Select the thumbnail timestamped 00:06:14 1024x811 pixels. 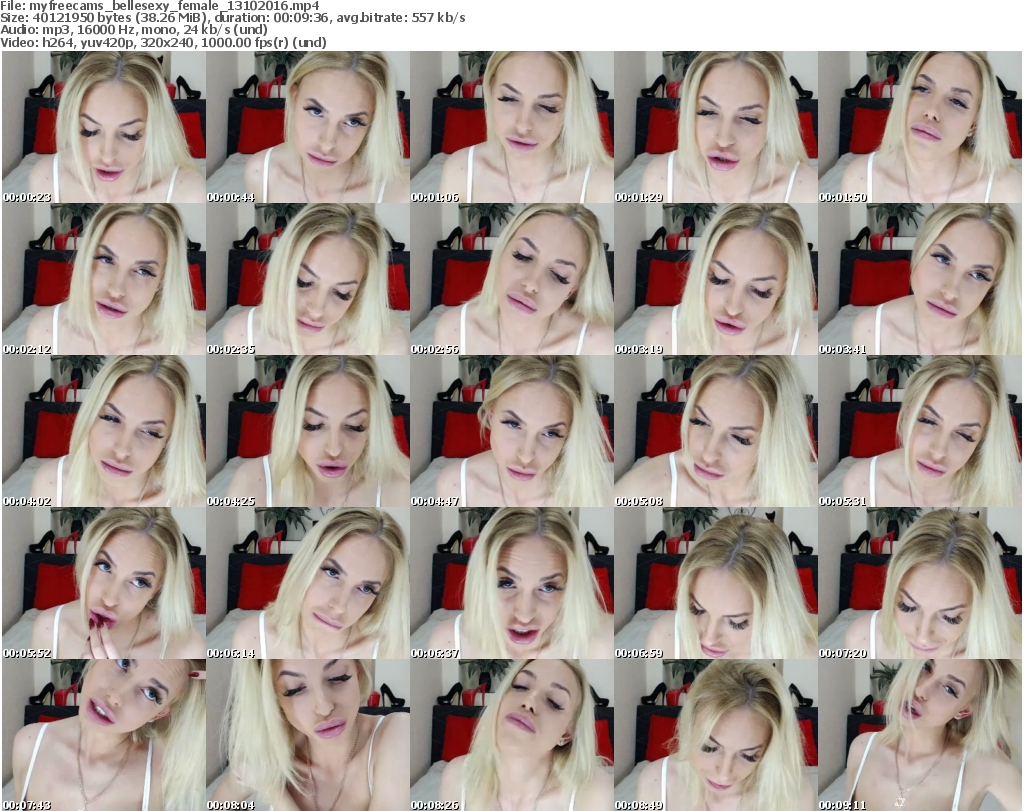(x=308, y=584)
